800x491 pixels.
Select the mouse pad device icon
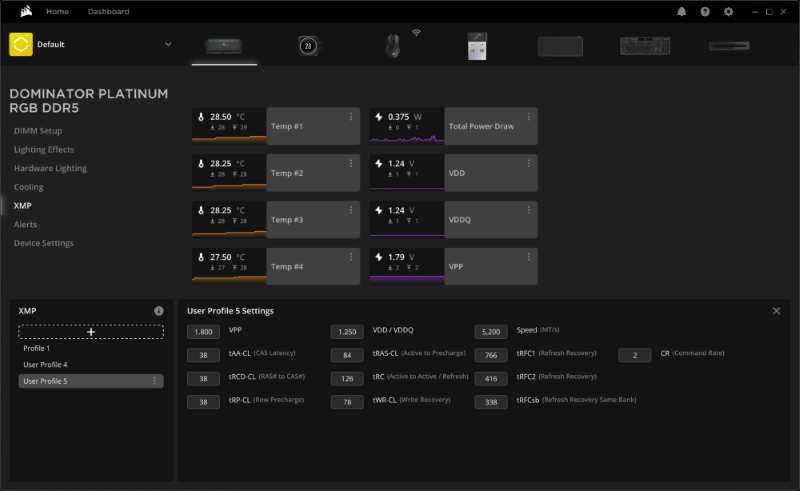[561, 46]
